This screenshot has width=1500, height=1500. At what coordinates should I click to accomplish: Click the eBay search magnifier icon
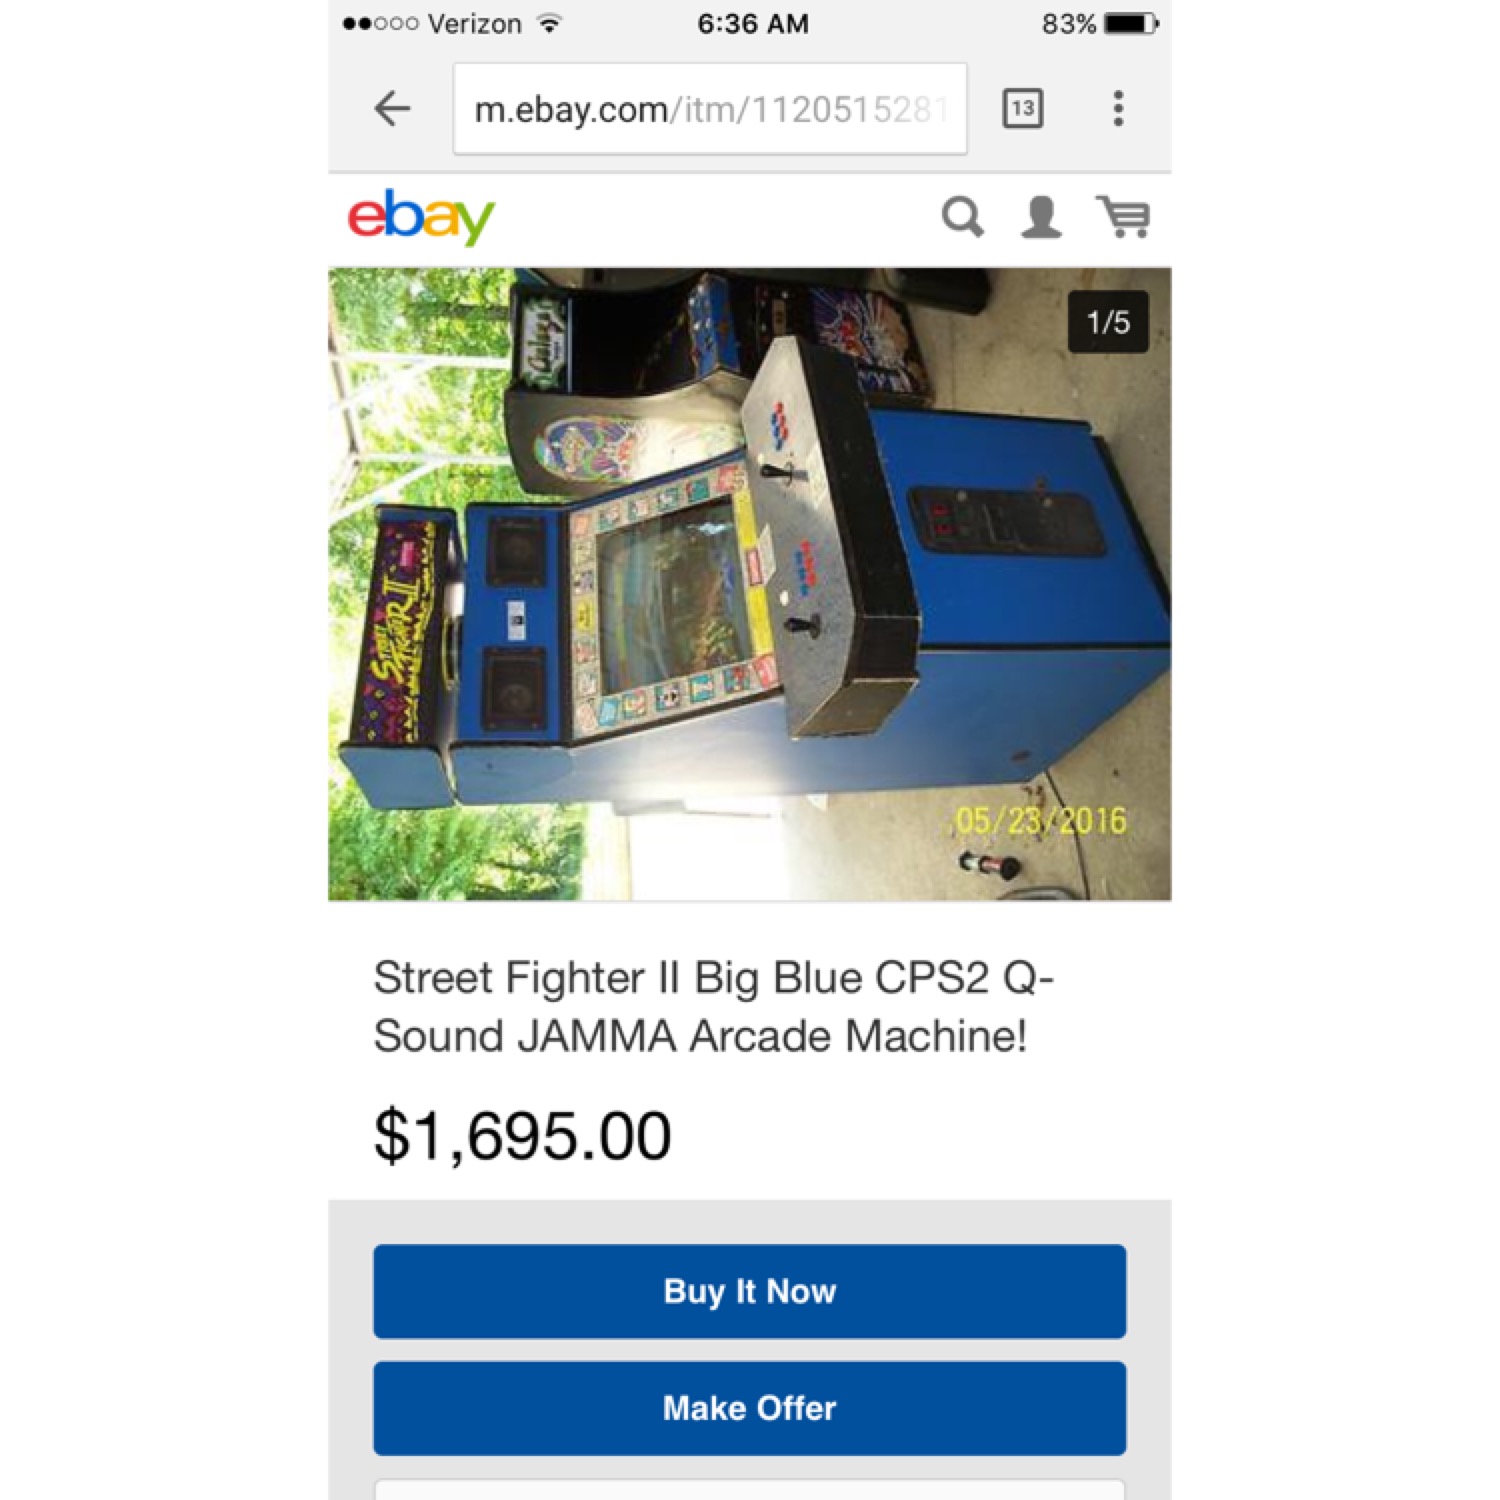click(x=963, y=217)
